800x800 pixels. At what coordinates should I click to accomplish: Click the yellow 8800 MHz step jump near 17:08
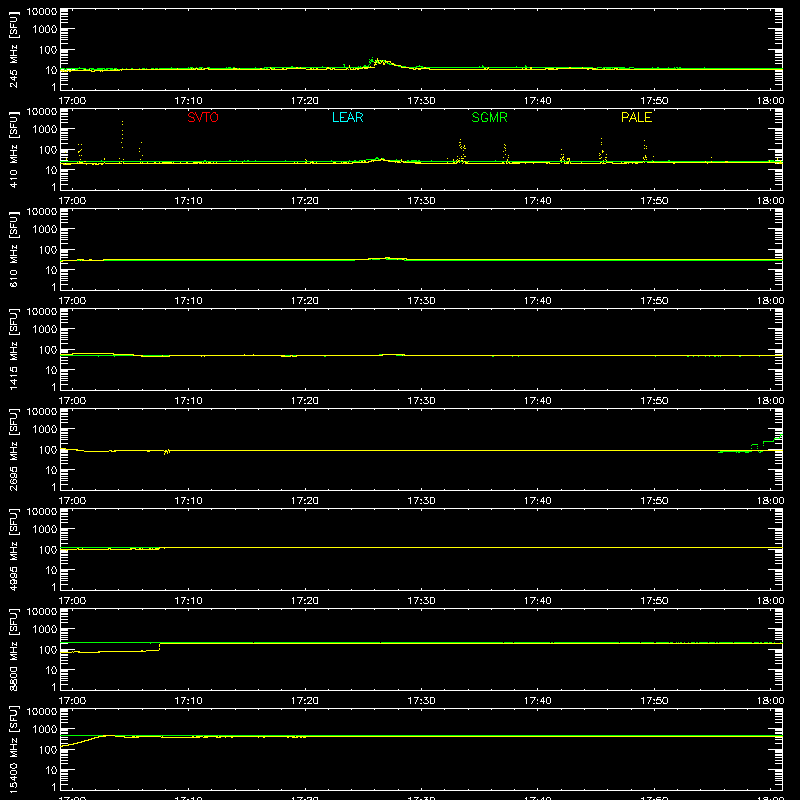(160, 647)
